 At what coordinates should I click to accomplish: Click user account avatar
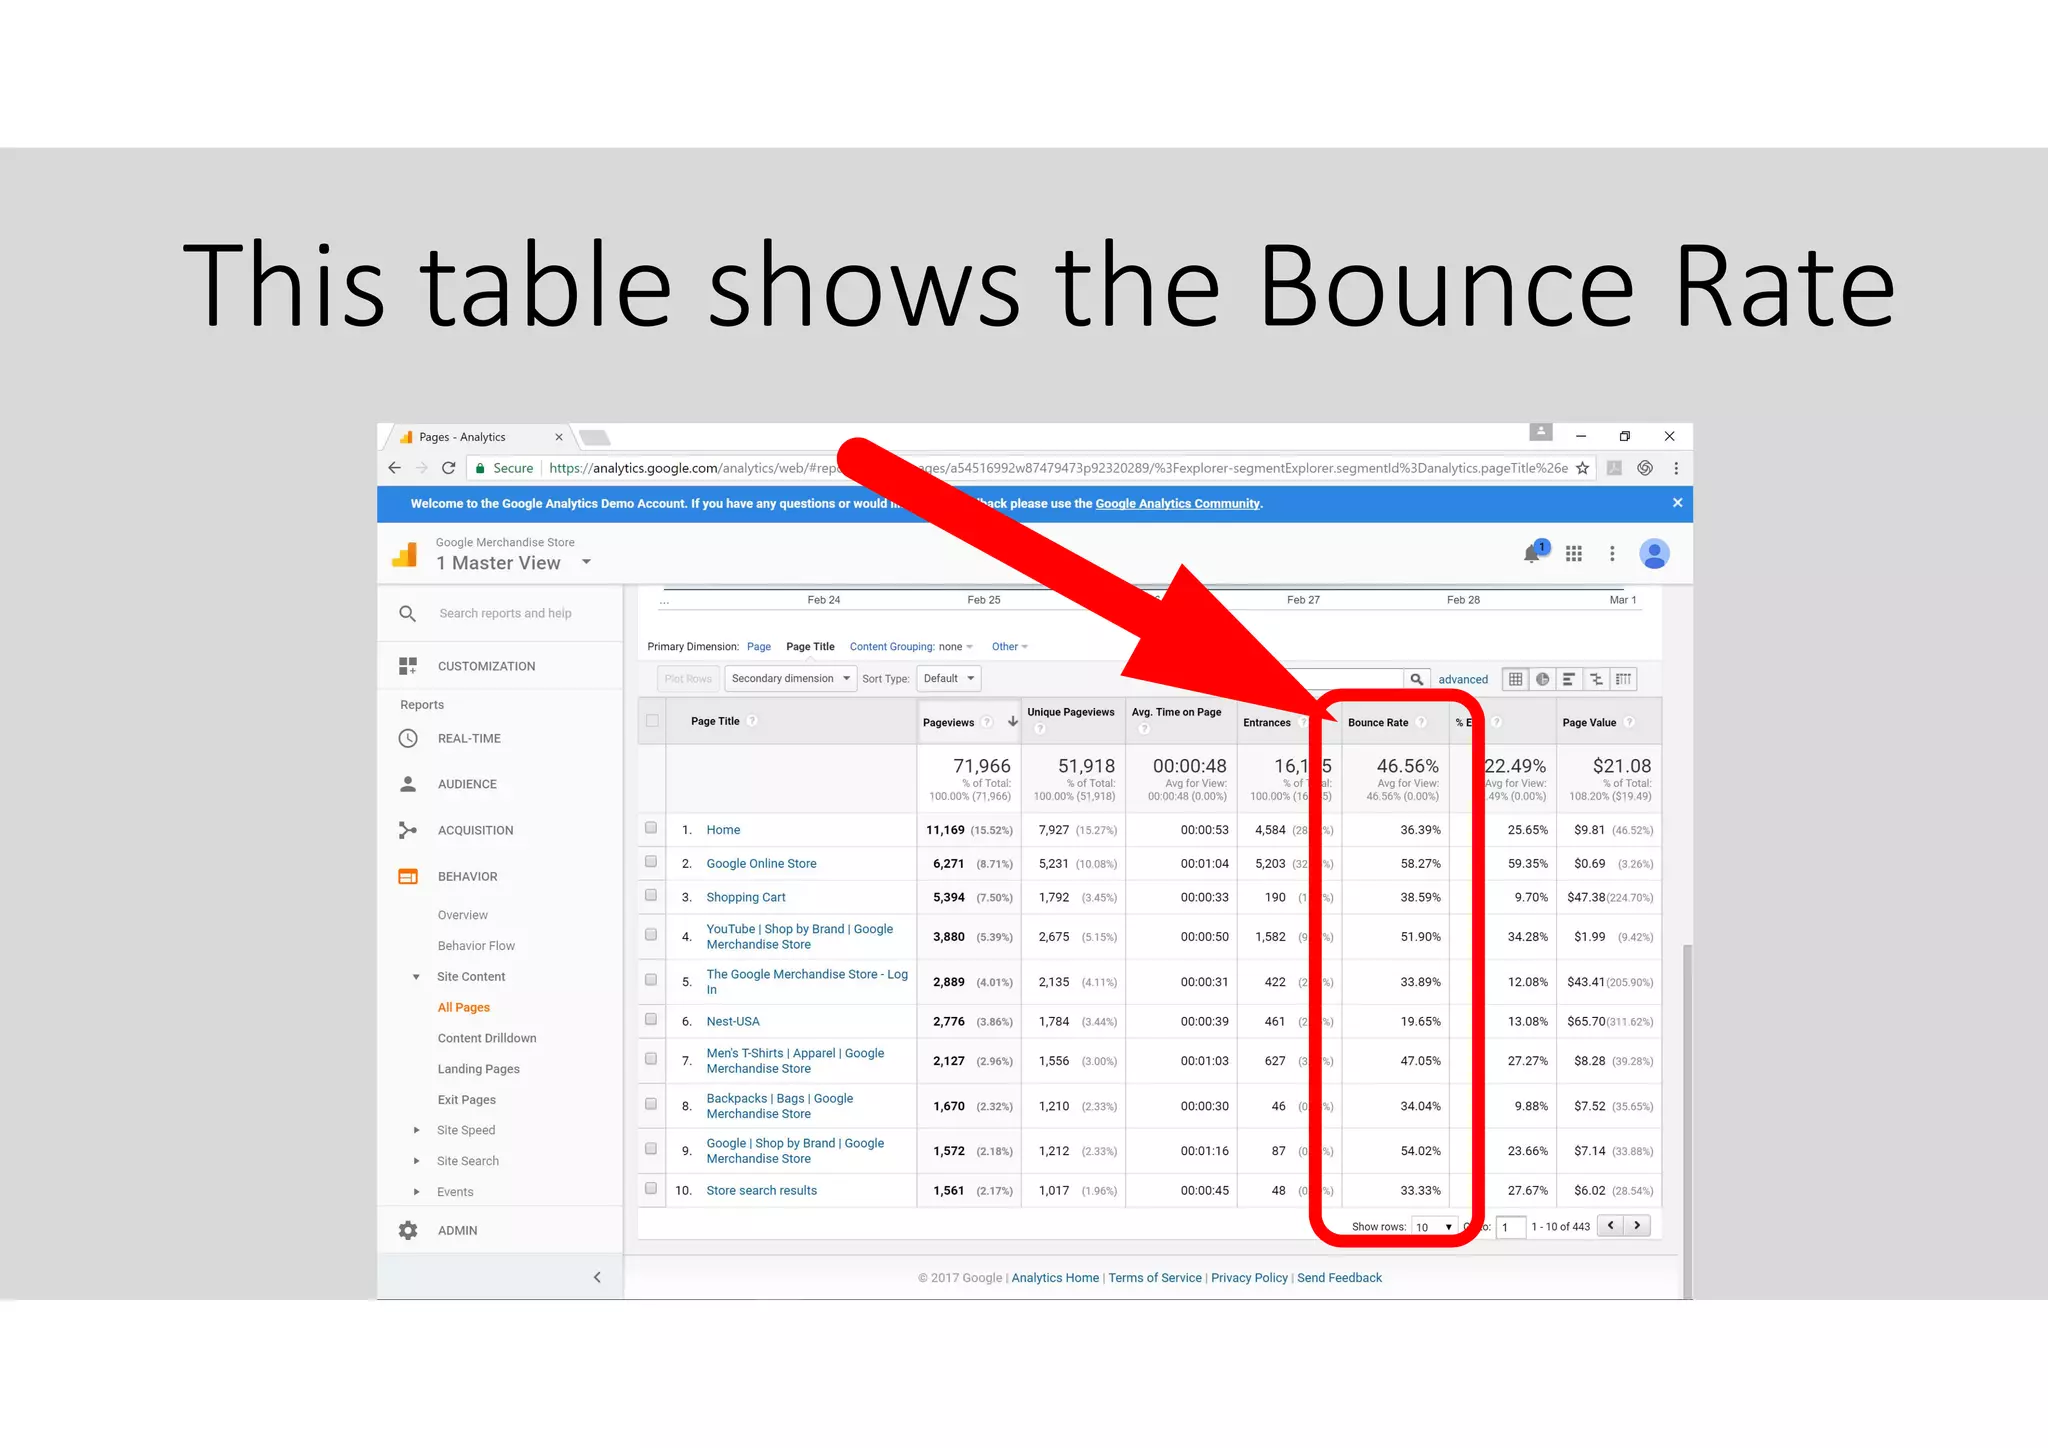pyautogui.click(x=1654, y=553)
